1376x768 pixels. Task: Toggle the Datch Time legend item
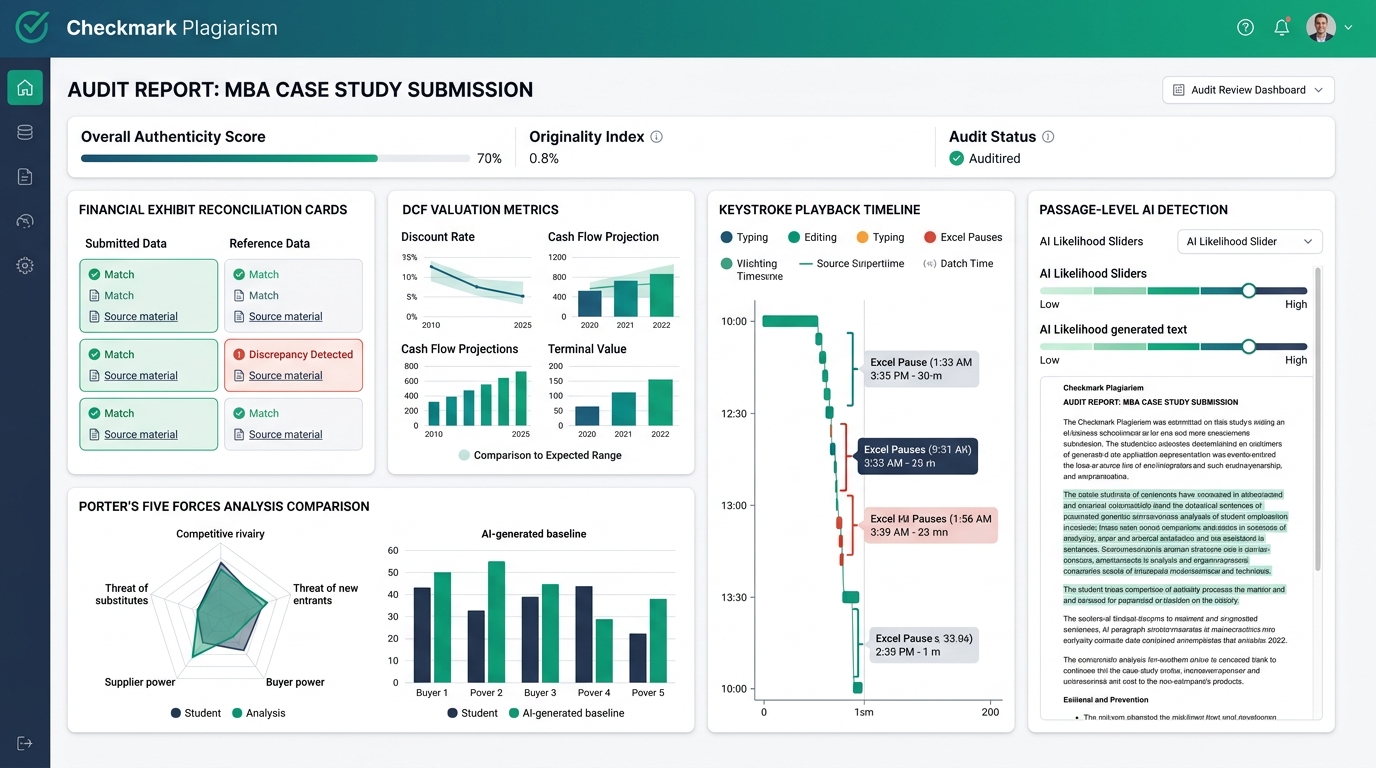[x=958, y=264]
